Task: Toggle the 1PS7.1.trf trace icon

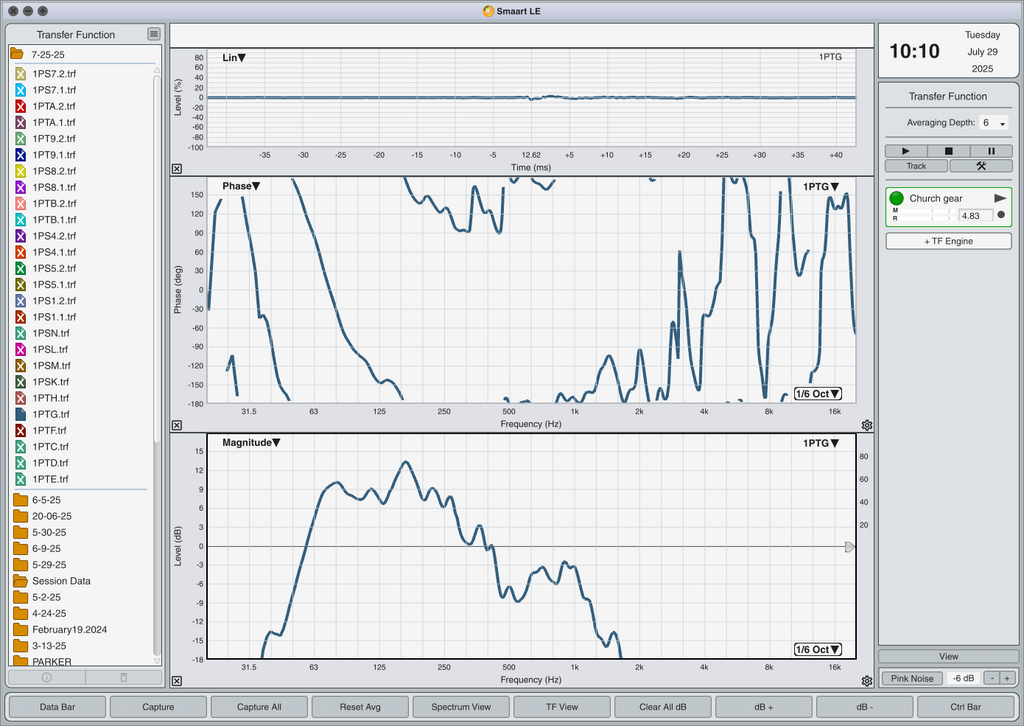Action: [x=20, y=90]
